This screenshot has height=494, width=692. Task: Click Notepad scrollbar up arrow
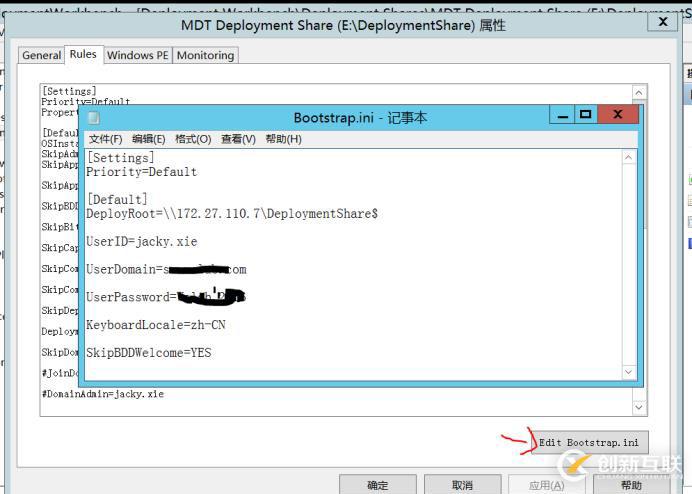pyautogui.click(x=628, y=158)
